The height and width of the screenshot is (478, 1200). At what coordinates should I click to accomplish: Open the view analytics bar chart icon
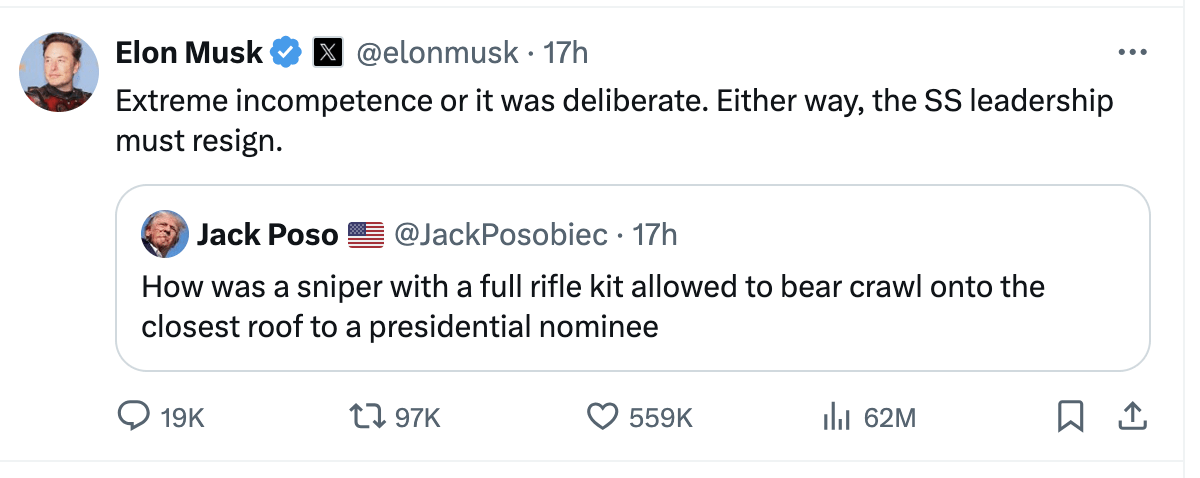(x=836, y=417)
